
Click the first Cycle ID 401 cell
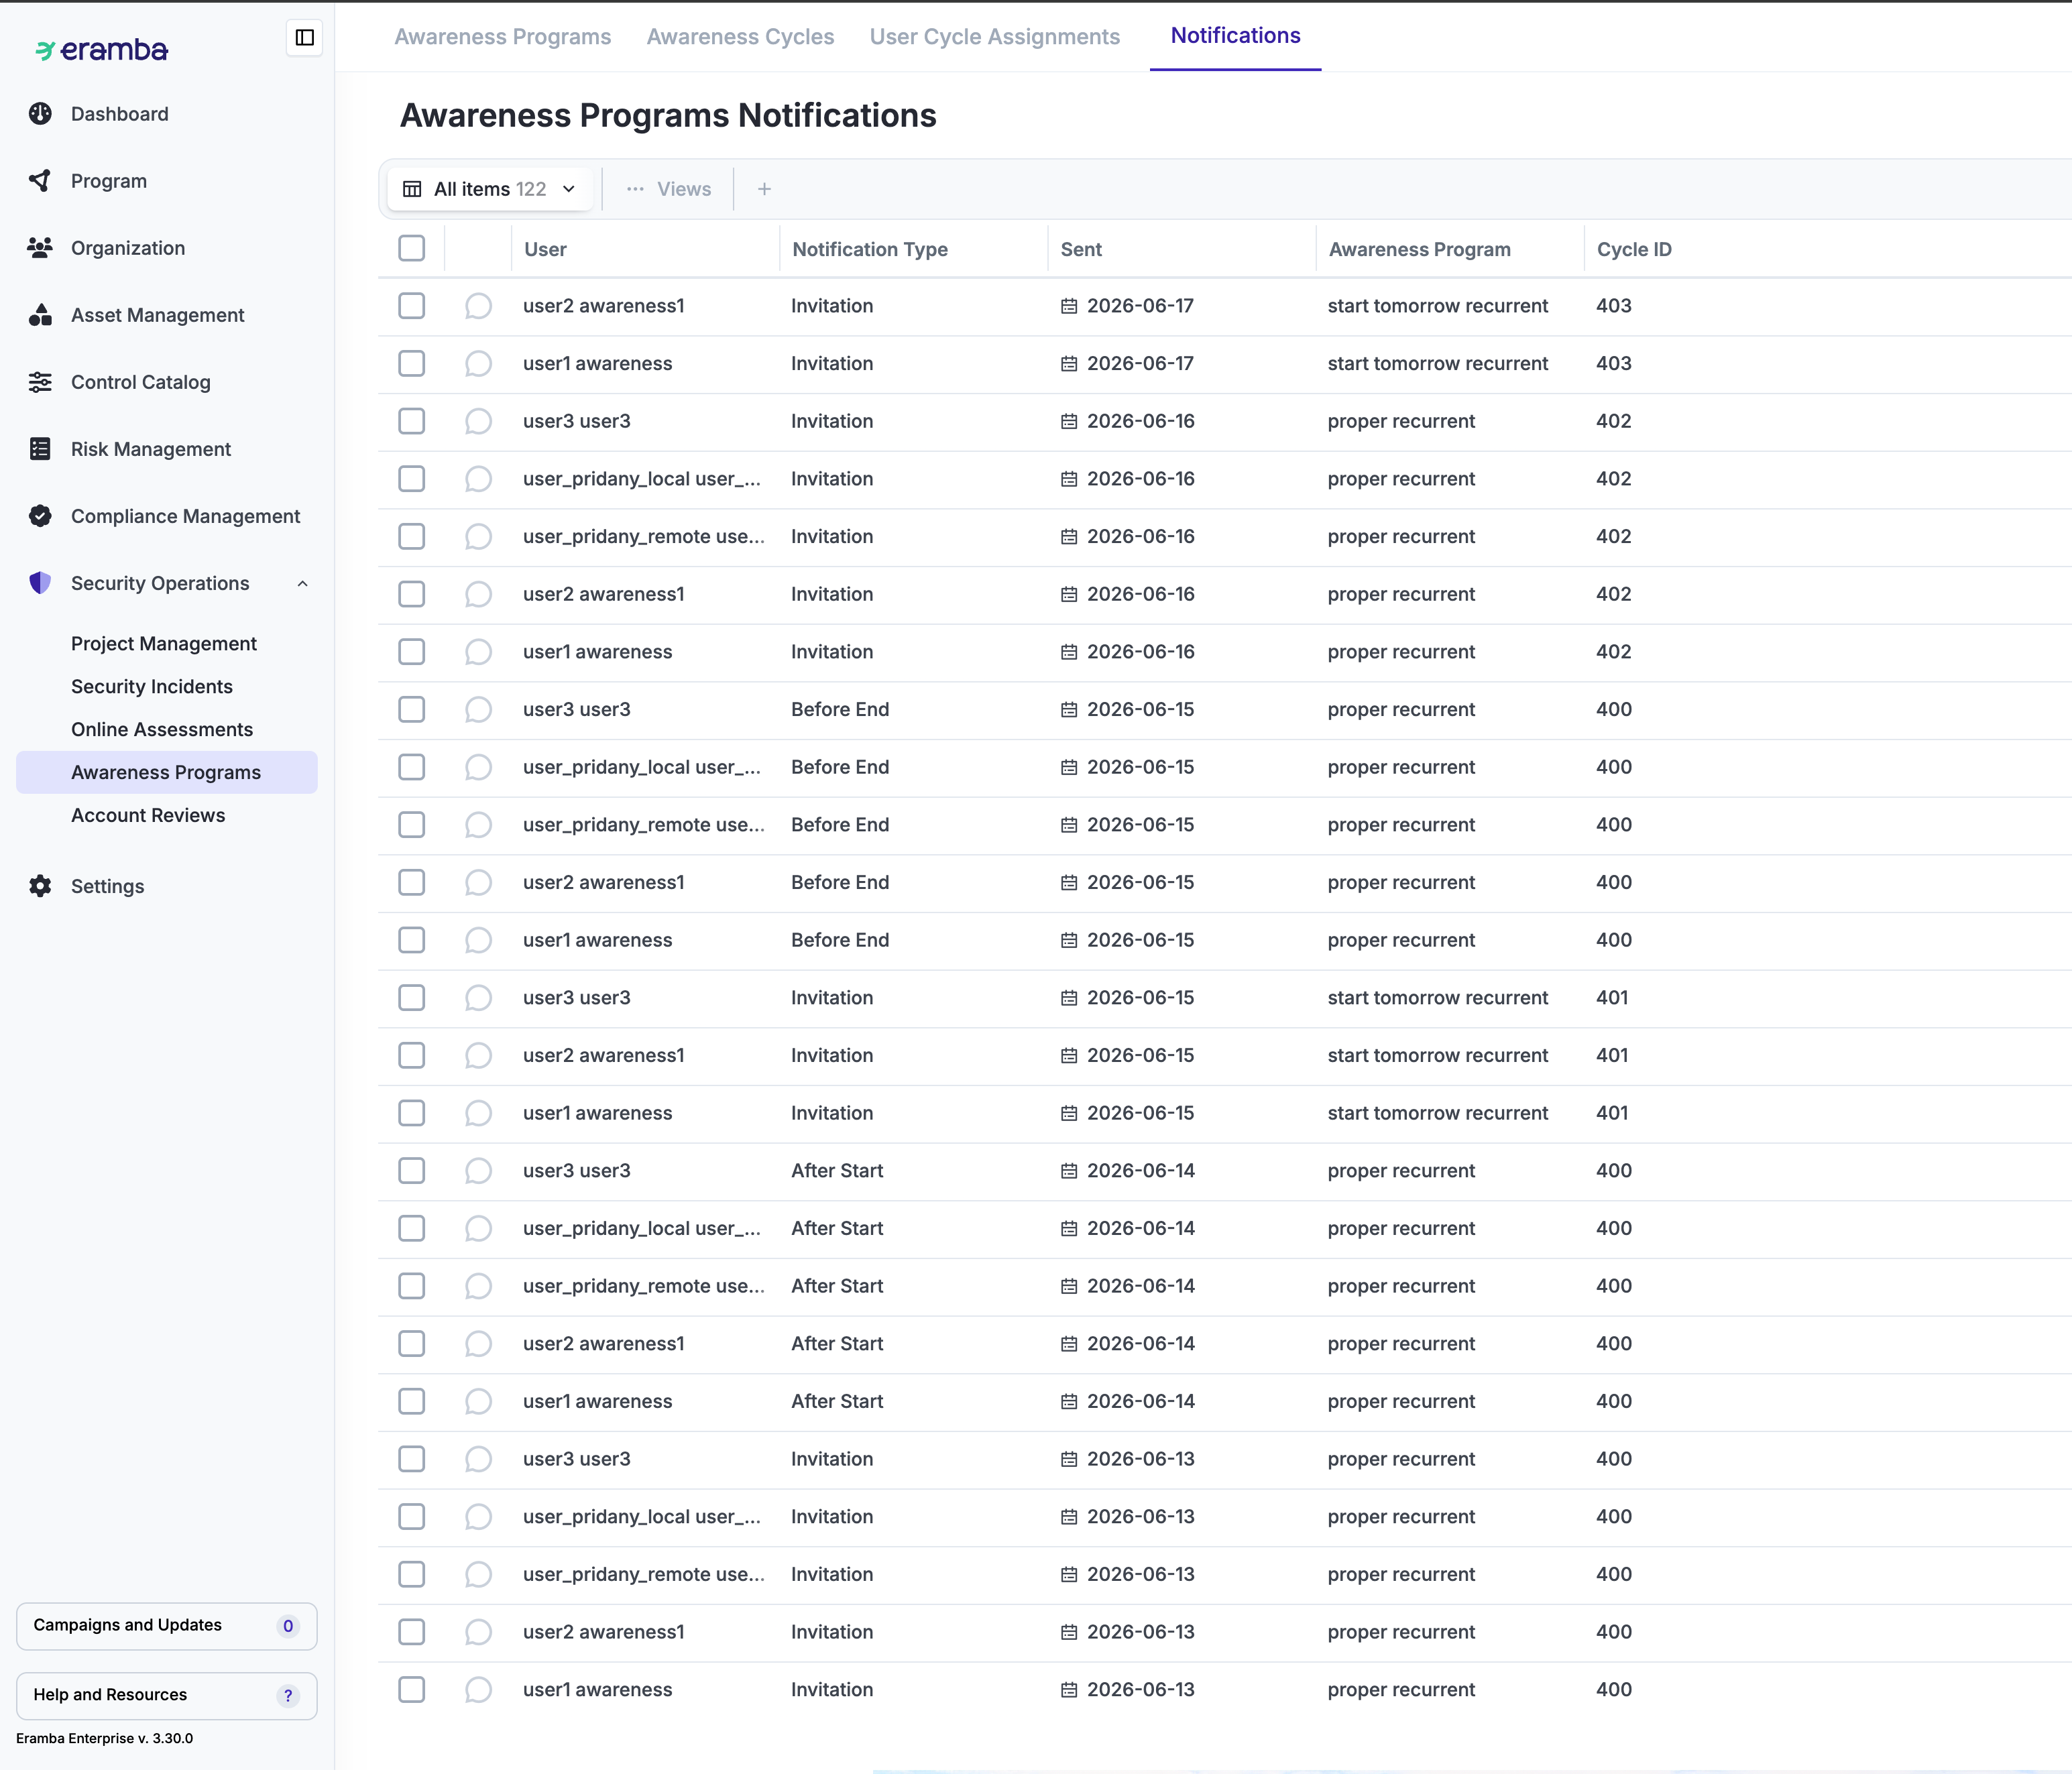(x=1612, y=998)
